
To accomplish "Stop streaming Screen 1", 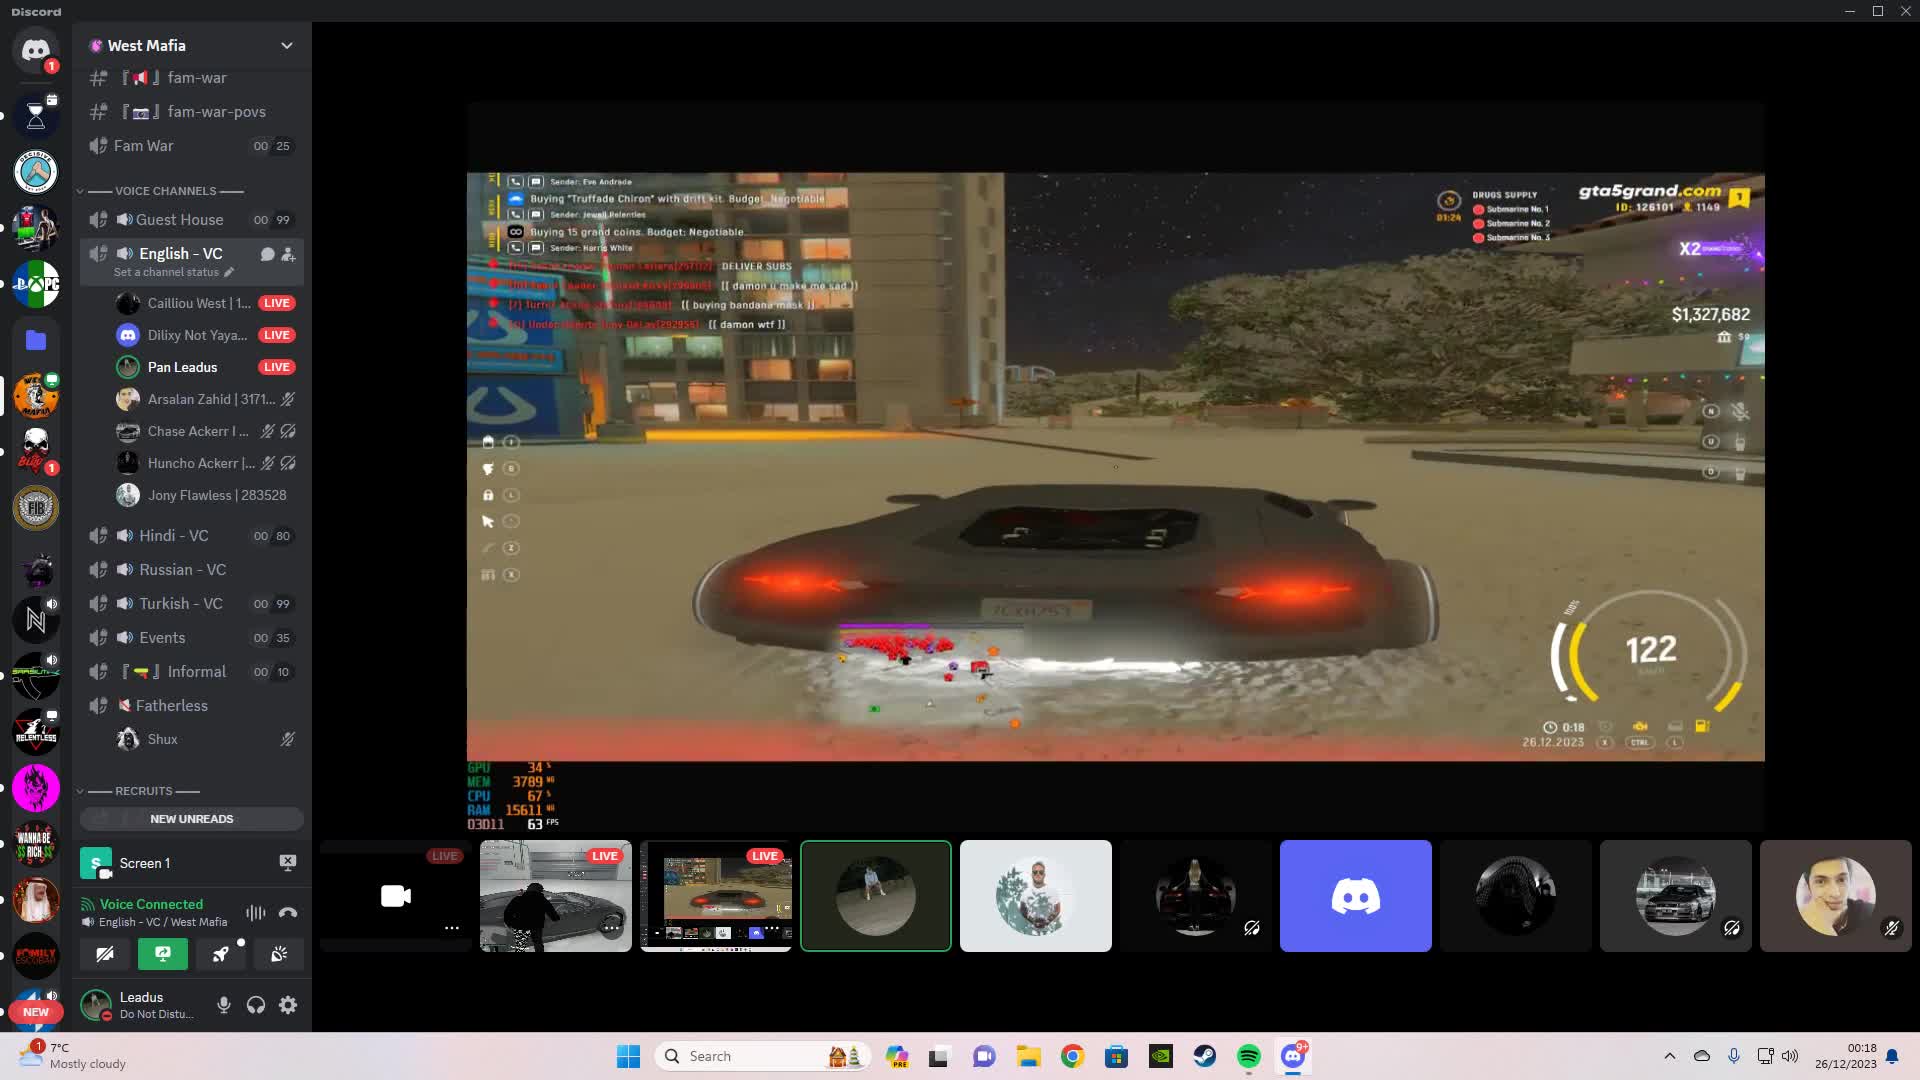I will point(287,862).
